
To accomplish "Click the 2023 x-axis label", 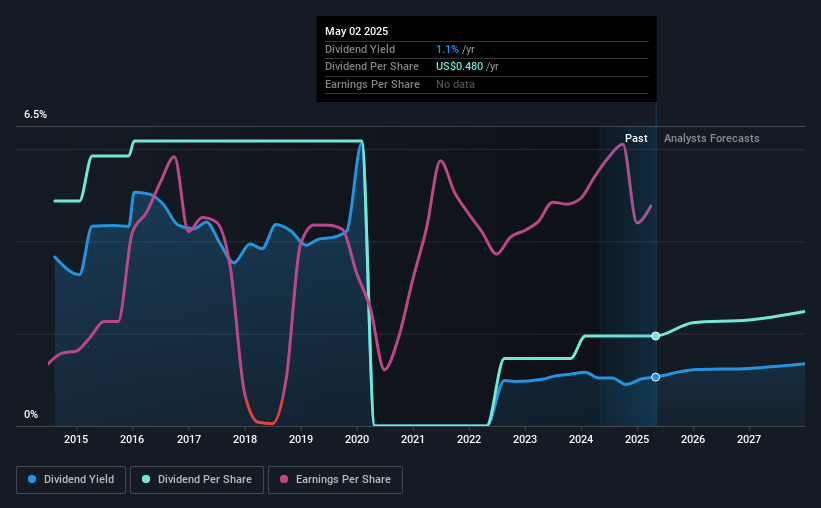I will [x=525, y=439].
